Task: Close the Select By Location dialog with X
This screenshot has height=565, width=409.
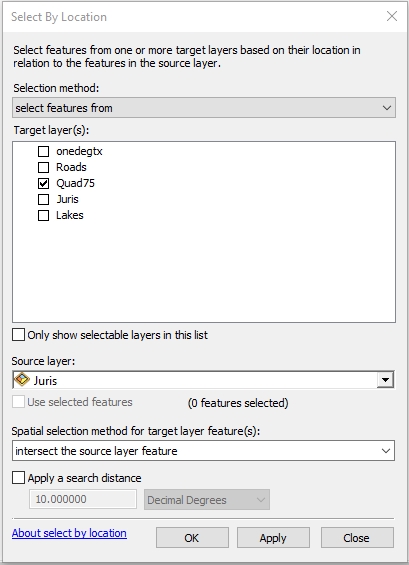Action: click(x=392, y=16)
